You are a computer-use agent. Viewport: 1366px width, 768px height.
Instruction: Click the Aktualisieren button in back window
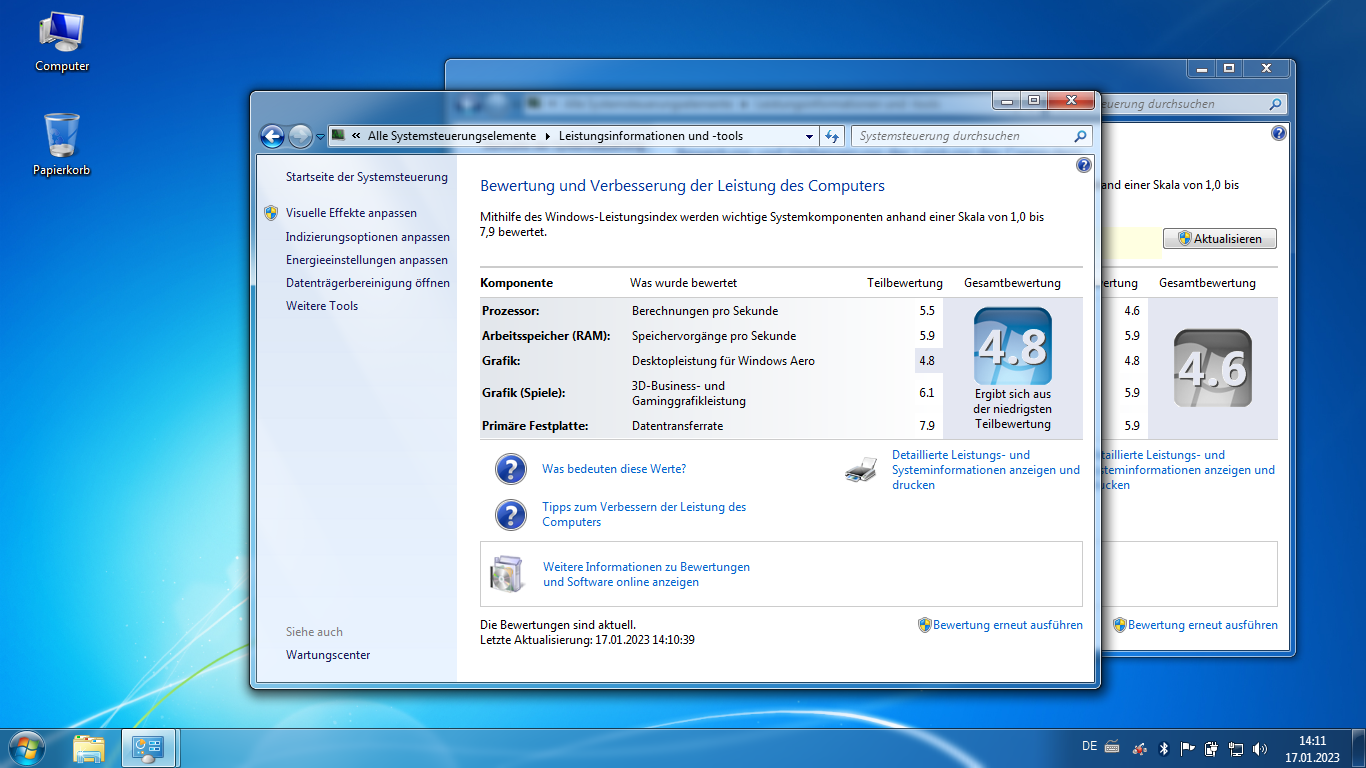1220,239
